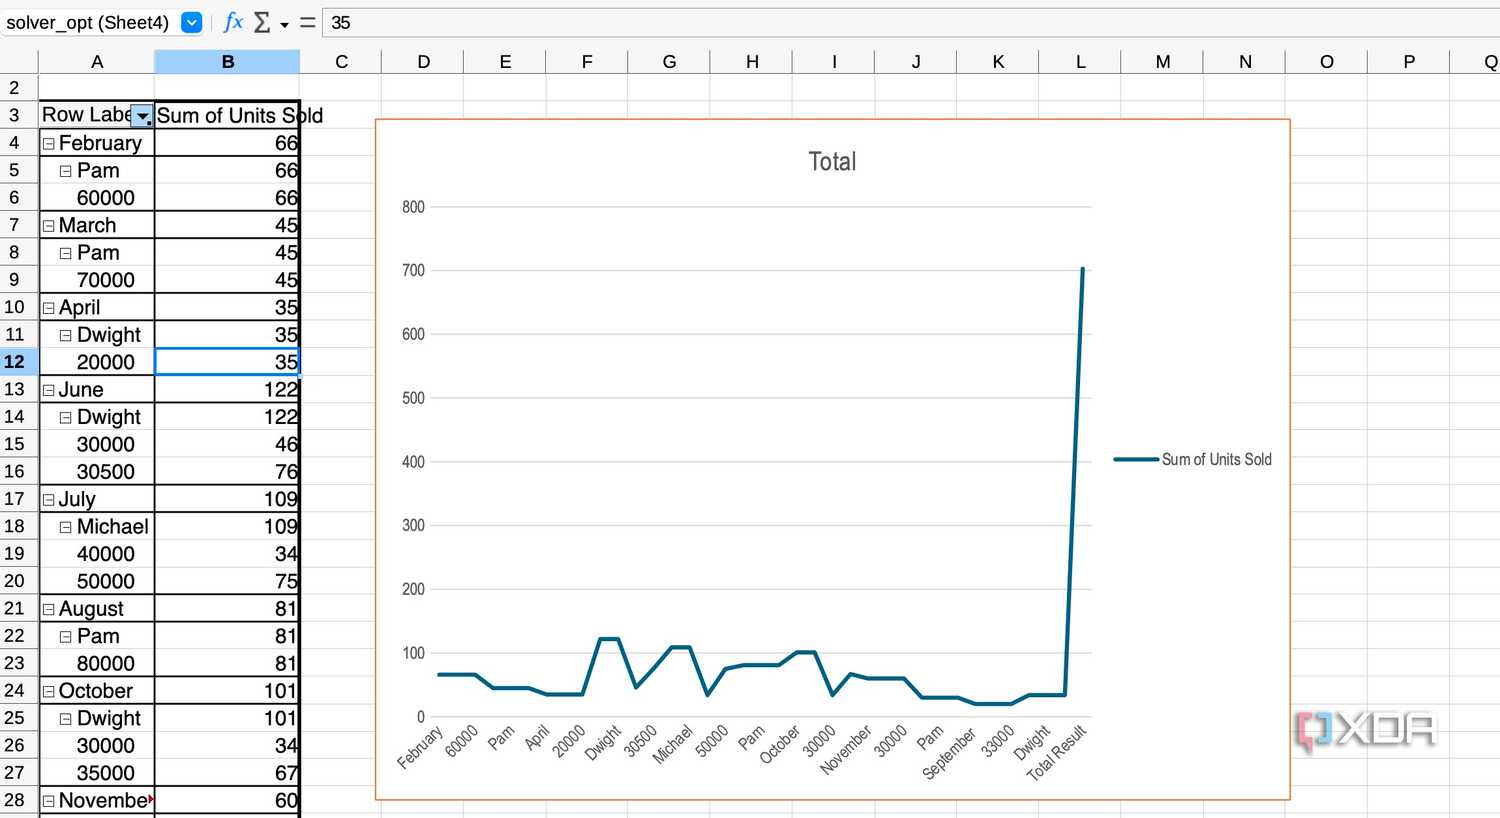Click the September label on chart axis
1500x818 pixels.
[x=949, y=754]
